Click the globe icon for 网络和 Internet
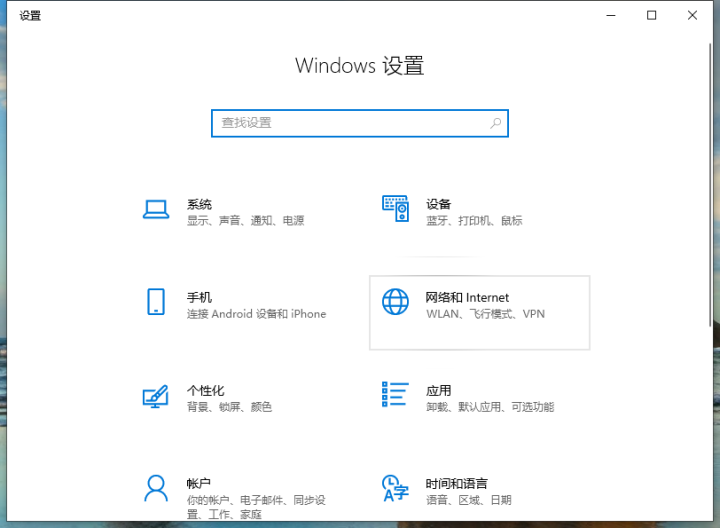This screenshot has width=720, height=528. (395, 302)
